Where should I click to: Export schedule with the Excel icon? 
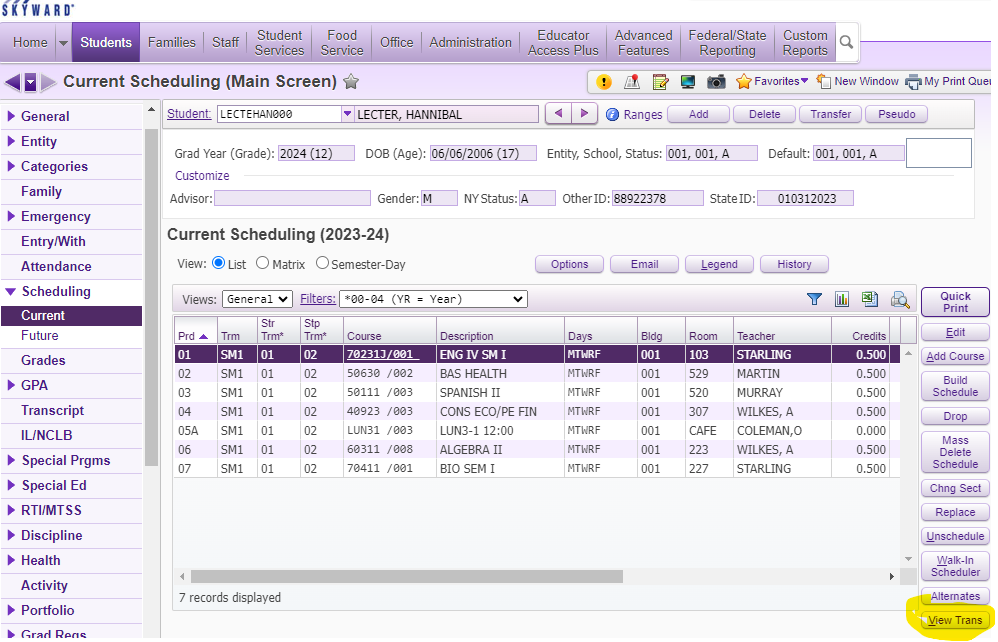pos(870,299)
